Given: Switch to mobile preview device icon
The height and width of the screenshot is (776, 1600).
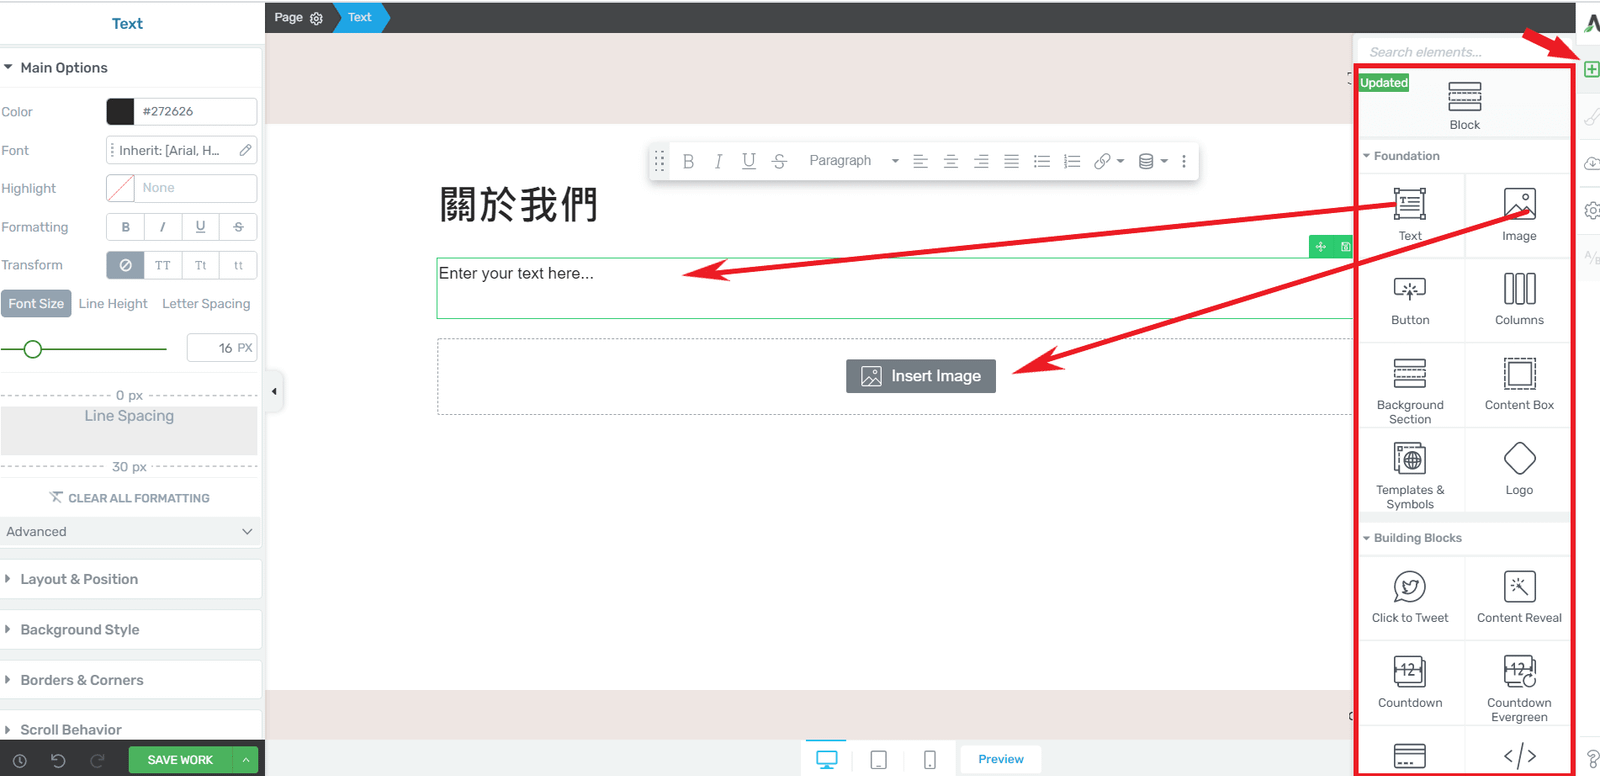Looking at the screenshot, I should click(929, 760).
